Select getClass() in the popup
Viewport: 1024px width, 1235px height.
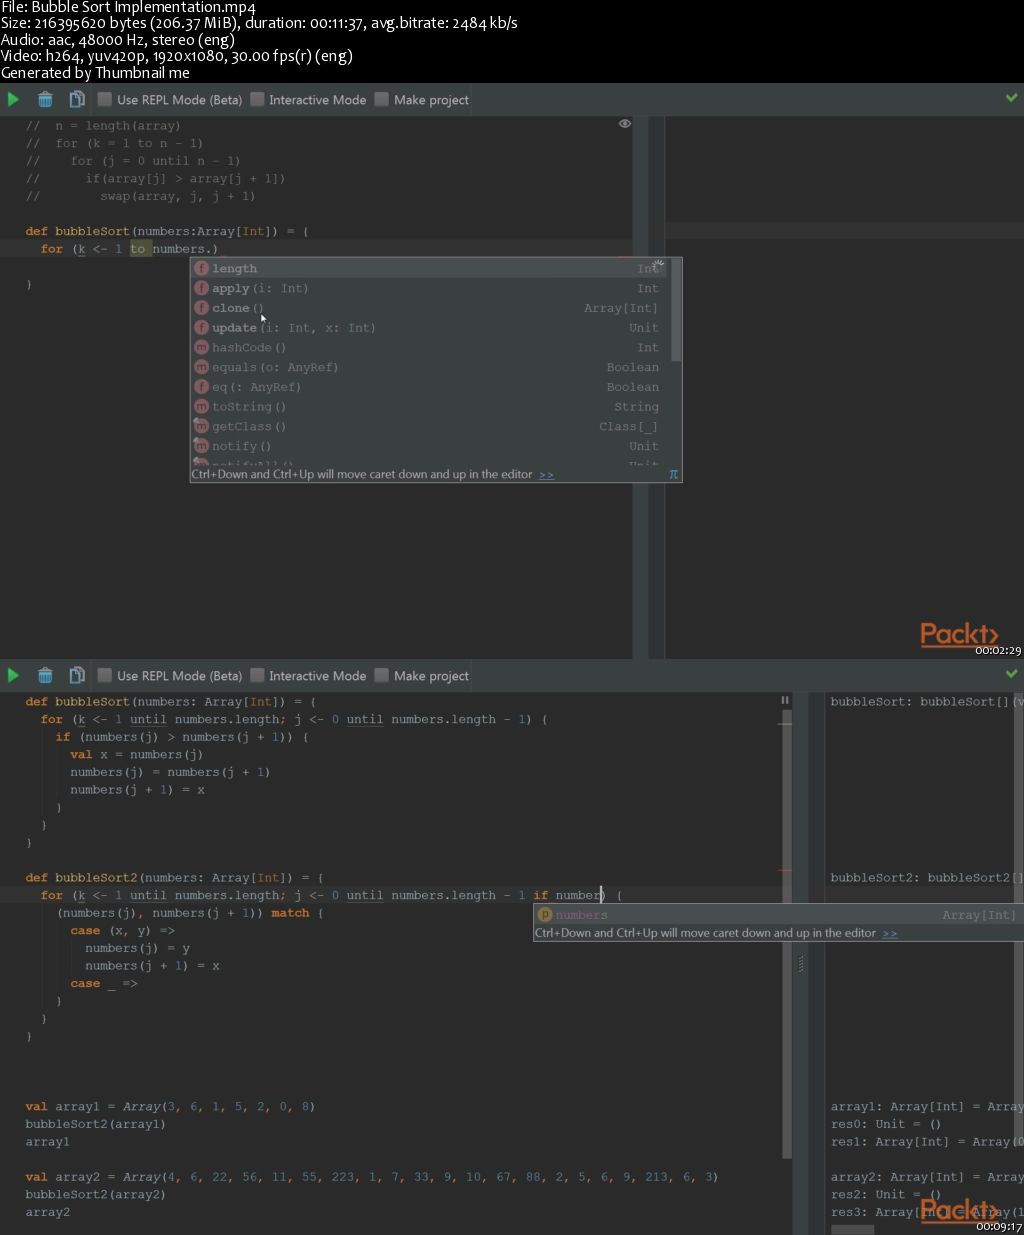pos(431,426)
